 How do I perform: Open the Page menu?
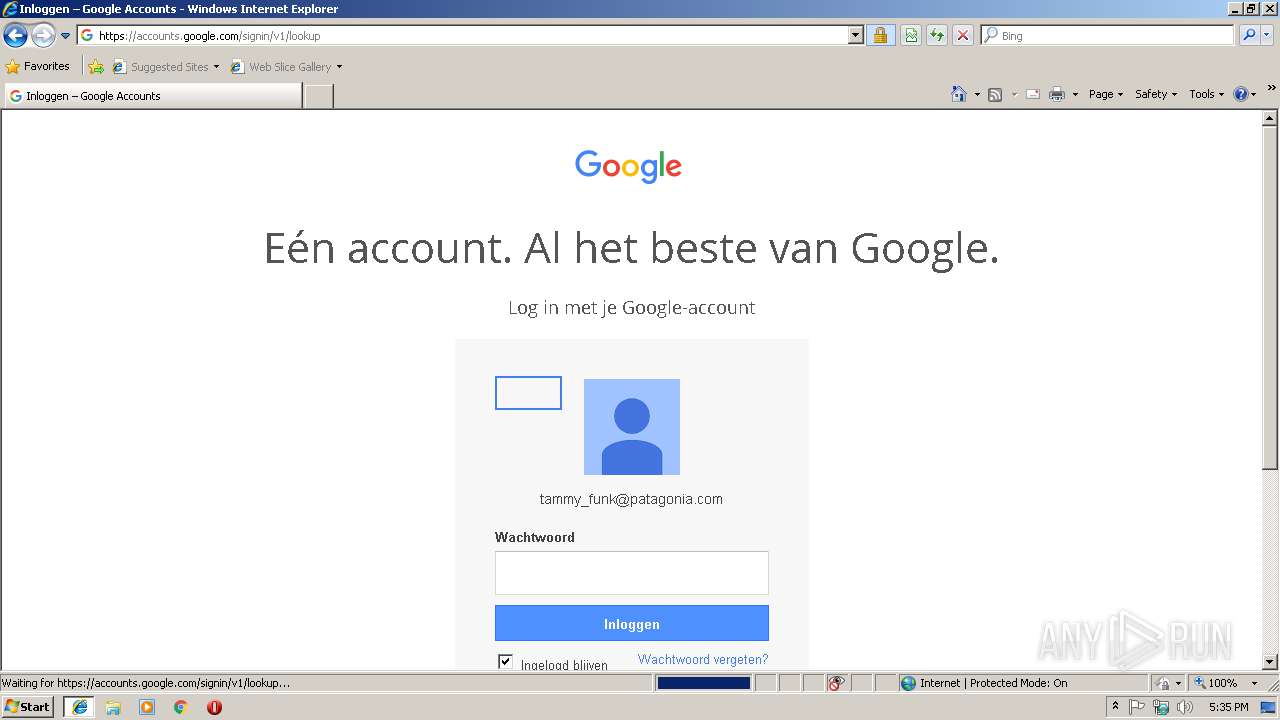pyautogui.click(x=1106, y=94)
